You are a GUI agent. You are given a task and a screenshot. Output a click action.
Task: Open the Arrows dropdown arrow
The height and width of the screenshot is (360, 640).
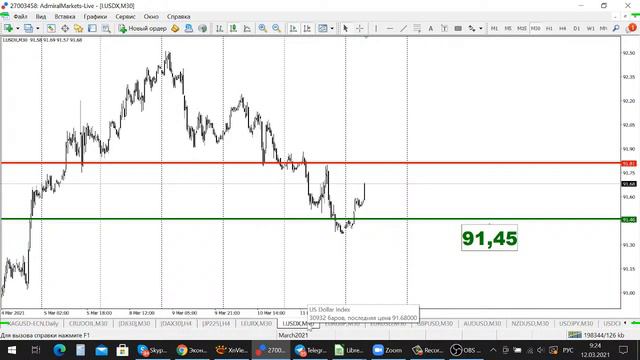(481, 29)
